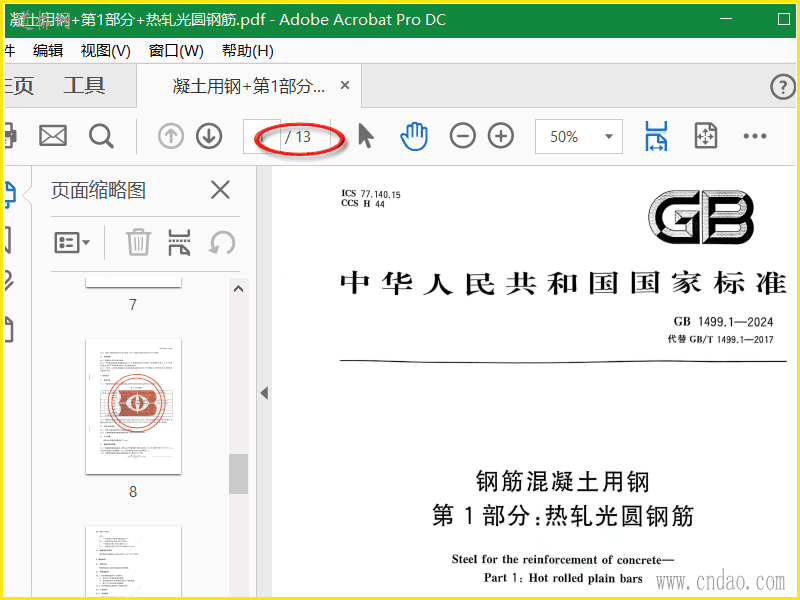Click the page extract icon in thumbnails panel
800x600 pixels.
click(x=179, y=242)
